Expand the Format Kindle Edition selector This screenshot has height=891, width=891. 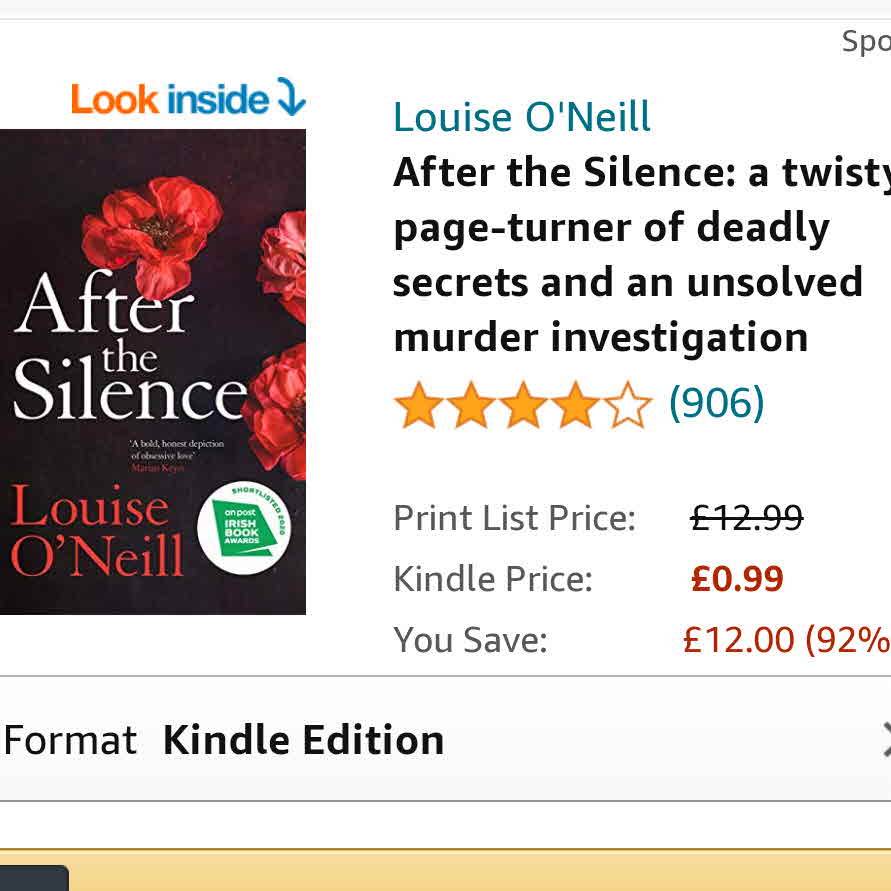[x=446, y=739]
